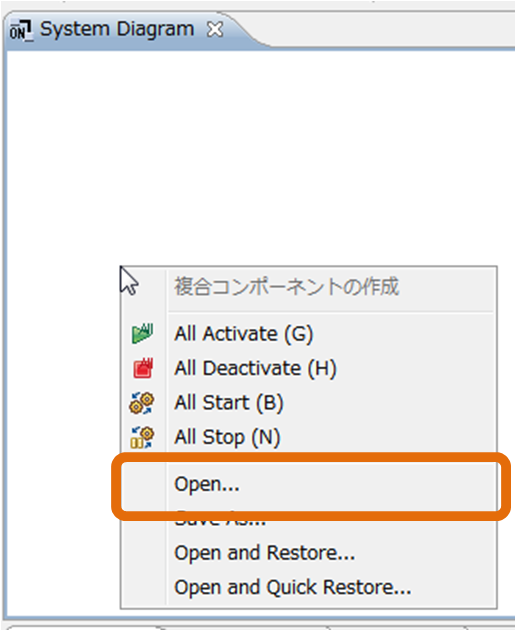Click the grayed 複合コンポーネントの作成 entry
The width and height of the screenshot is (516, 631).
[309, 287]
